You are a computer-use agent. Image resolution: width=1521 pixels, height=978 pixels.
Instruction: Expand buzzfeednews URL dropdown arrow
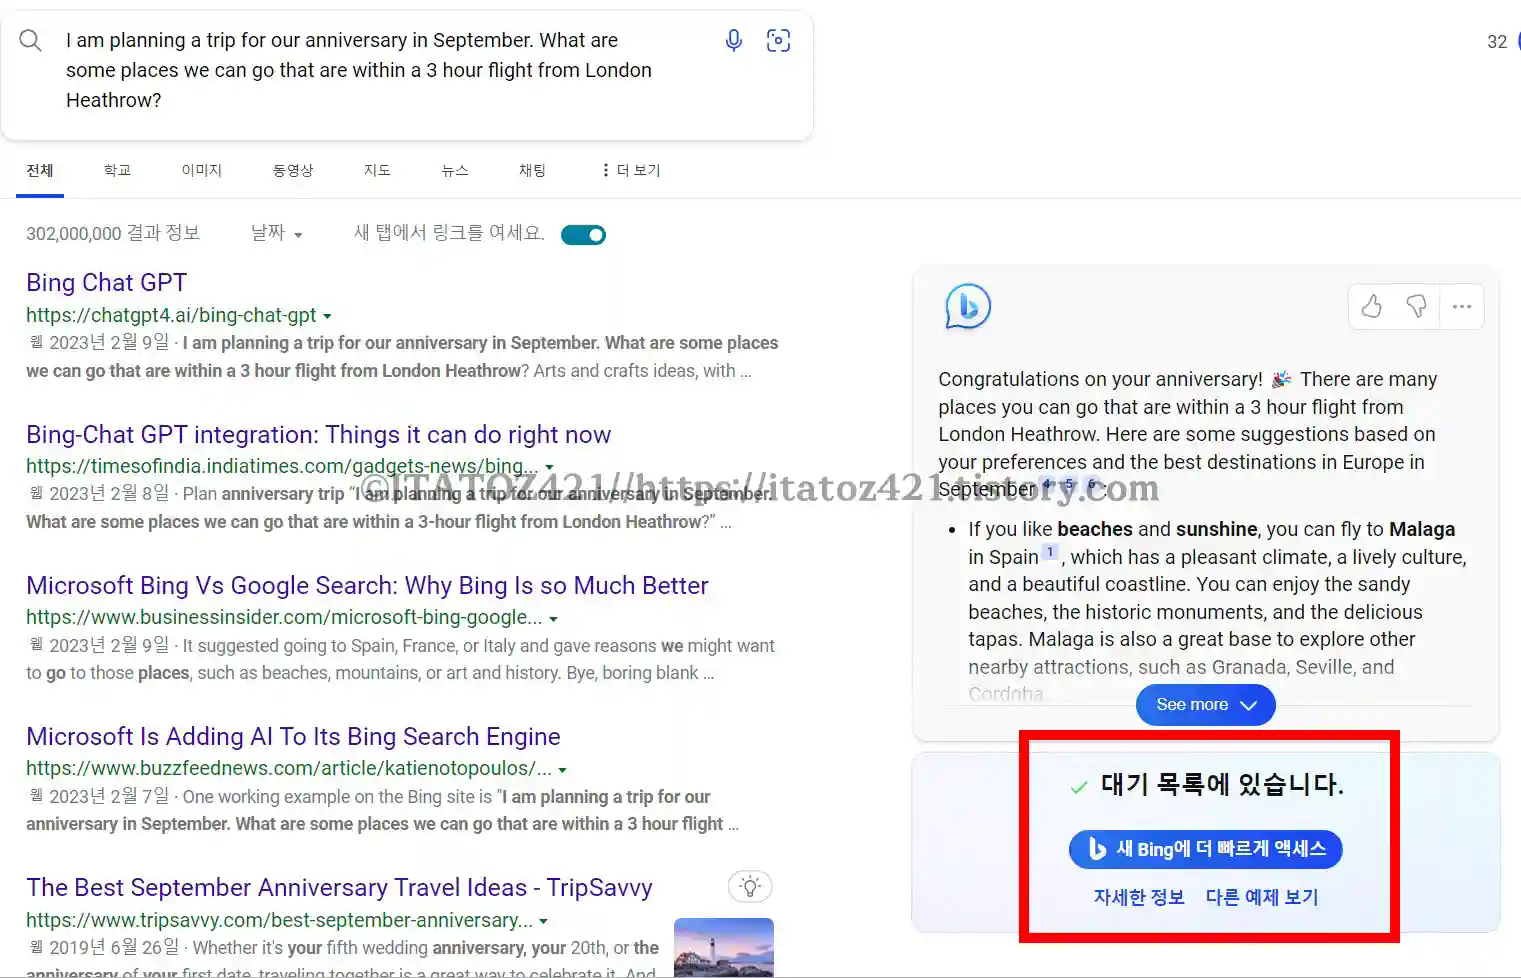pos(562,770)
